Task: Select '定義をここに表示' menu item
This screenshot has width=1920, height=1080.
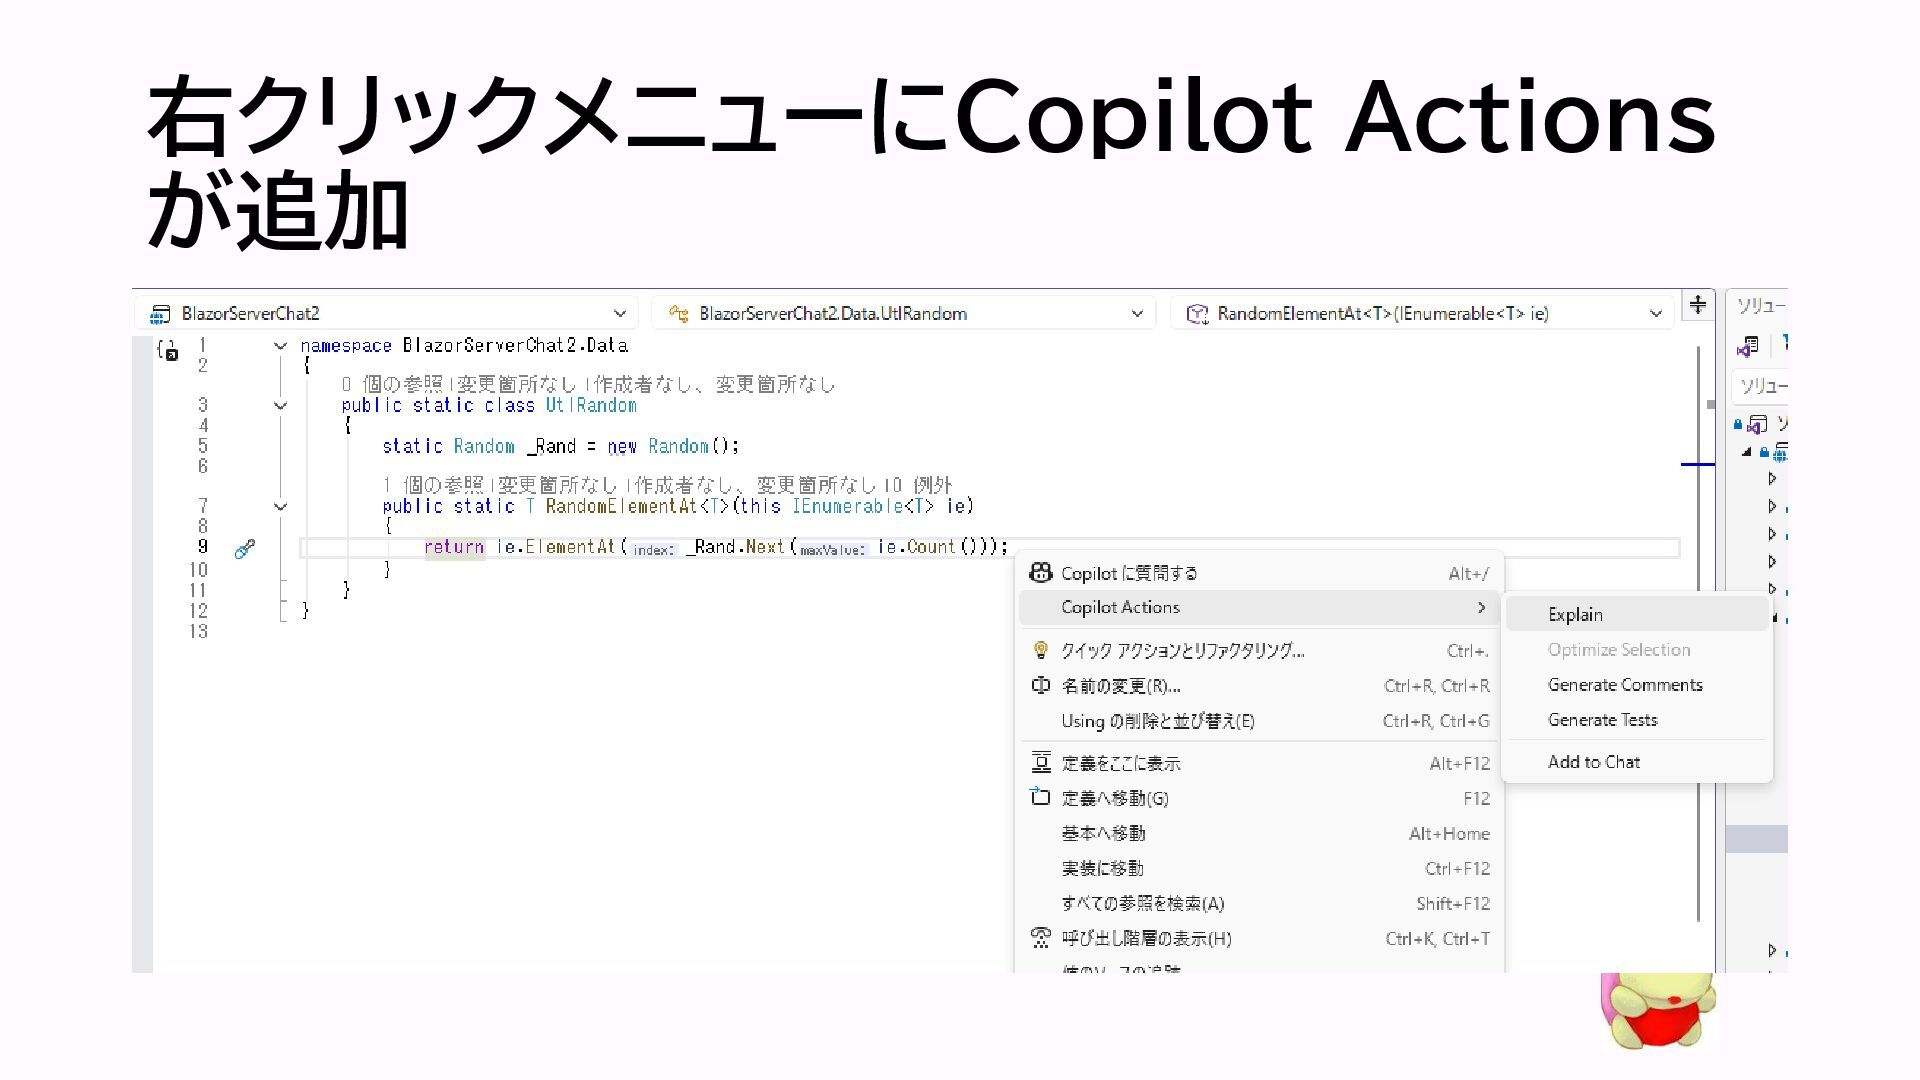Action: pos(1260,763)
